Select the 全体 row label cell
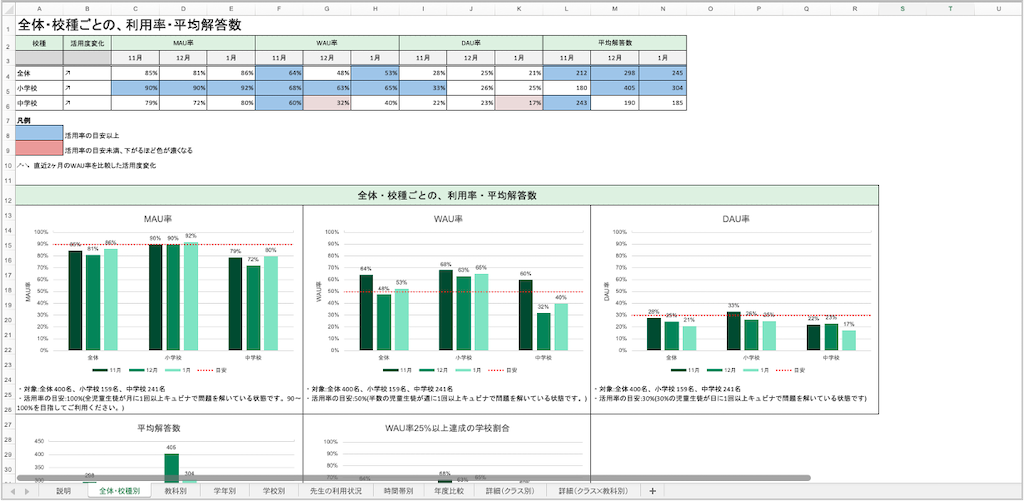The width and height of the screenshot is (1024, 501). coord(39,73)
